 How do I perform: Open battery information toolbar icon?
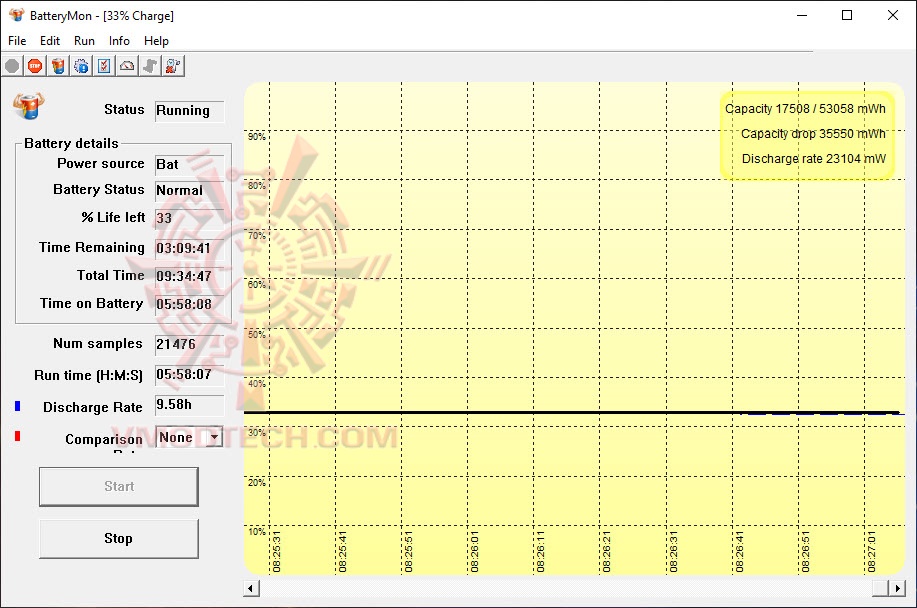click(58, 66)
